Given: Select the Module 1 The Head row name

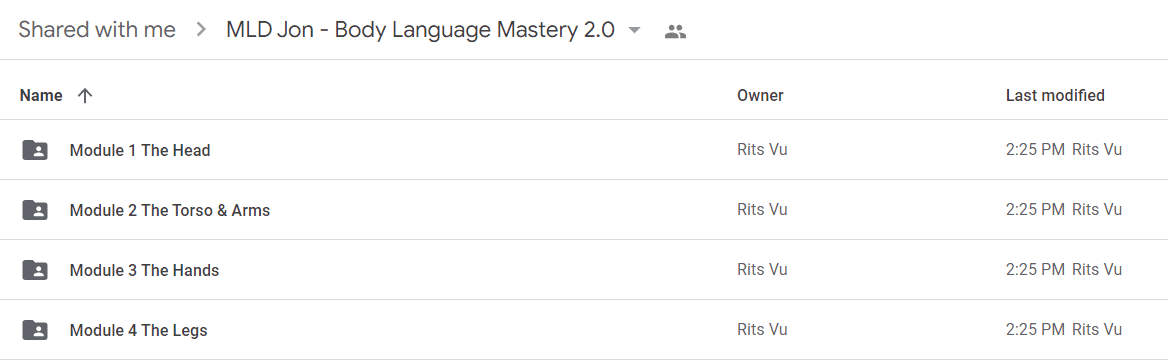Looking at the screenshot, I should point(140,150).
